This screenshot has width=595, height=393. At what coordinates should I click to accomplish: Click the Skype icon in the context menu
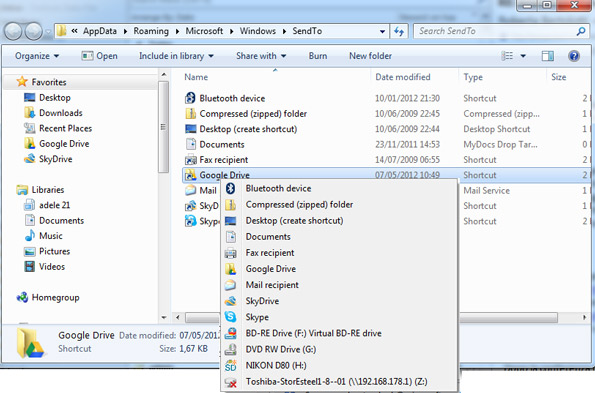(230, 317)
